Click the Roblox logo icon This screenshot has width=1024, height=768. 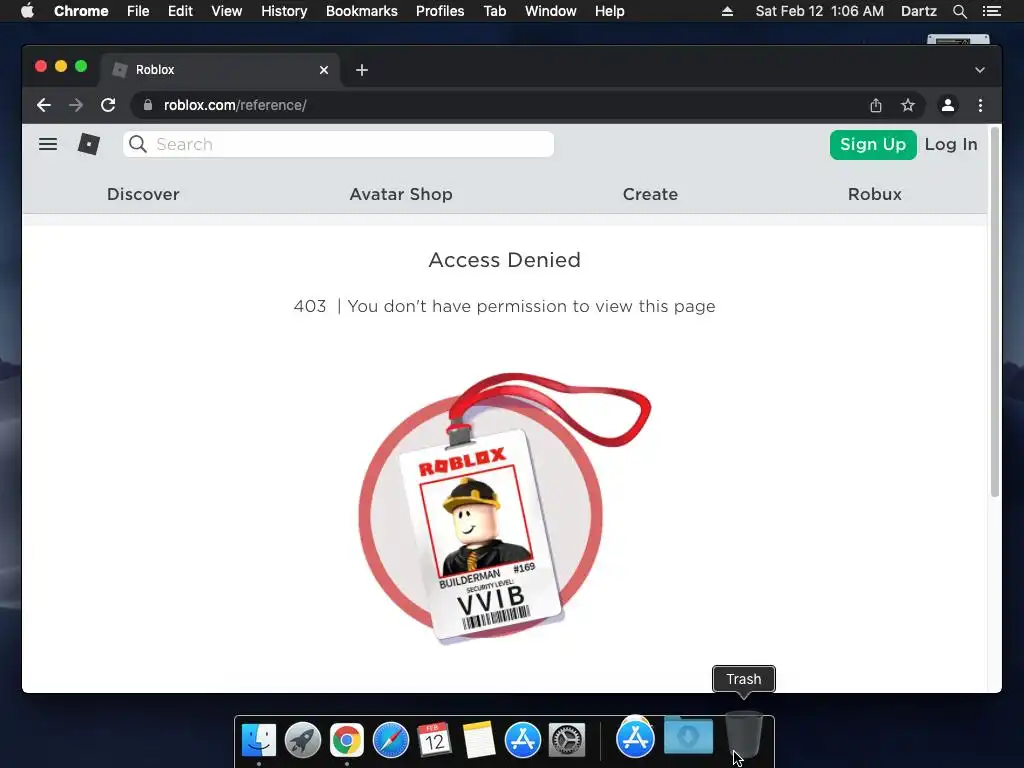(89, 144)
